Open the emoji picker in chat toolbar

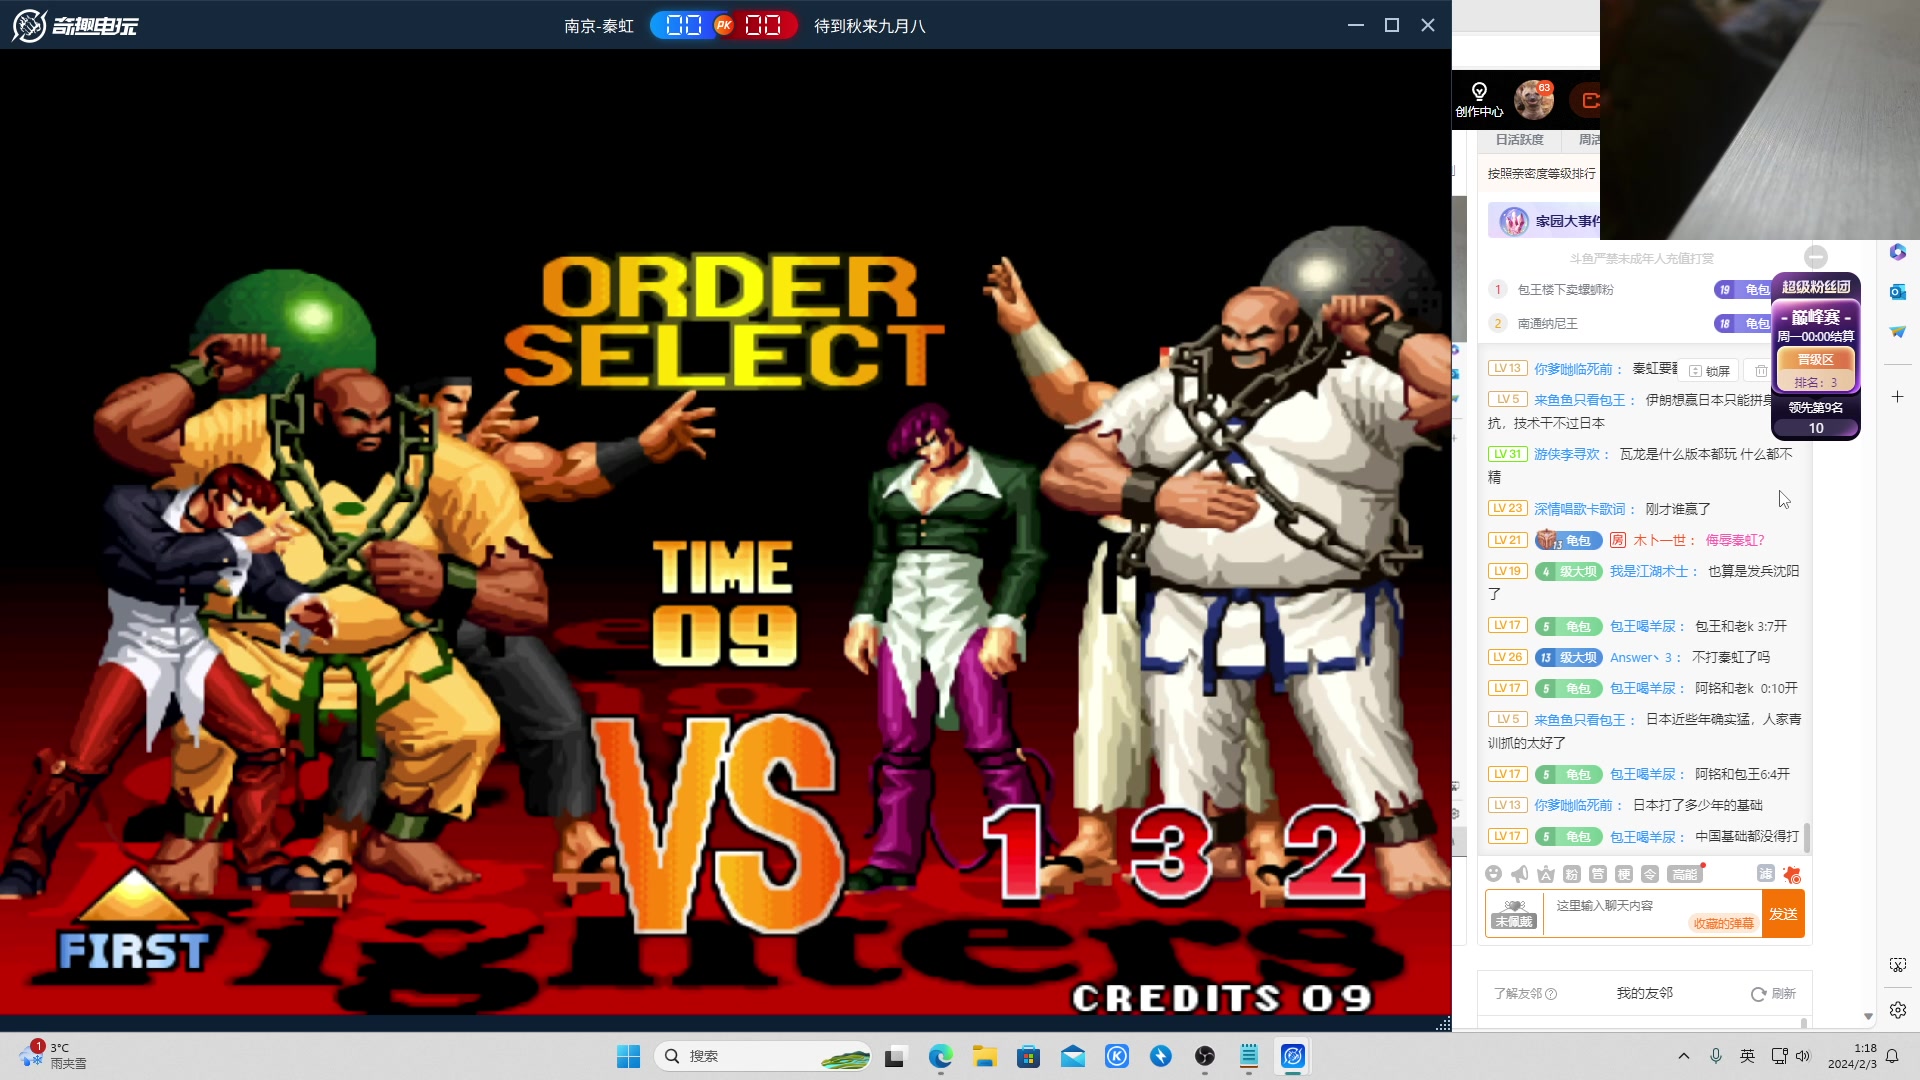click(1493, 874)
